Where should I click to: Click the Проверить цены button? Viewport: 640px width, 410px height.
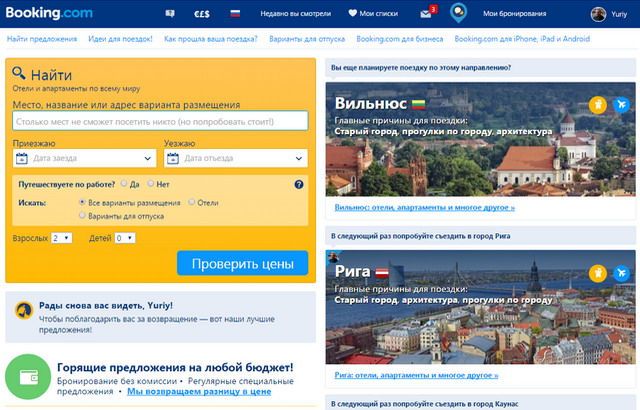pyautogui.click(x=242, y=264)
